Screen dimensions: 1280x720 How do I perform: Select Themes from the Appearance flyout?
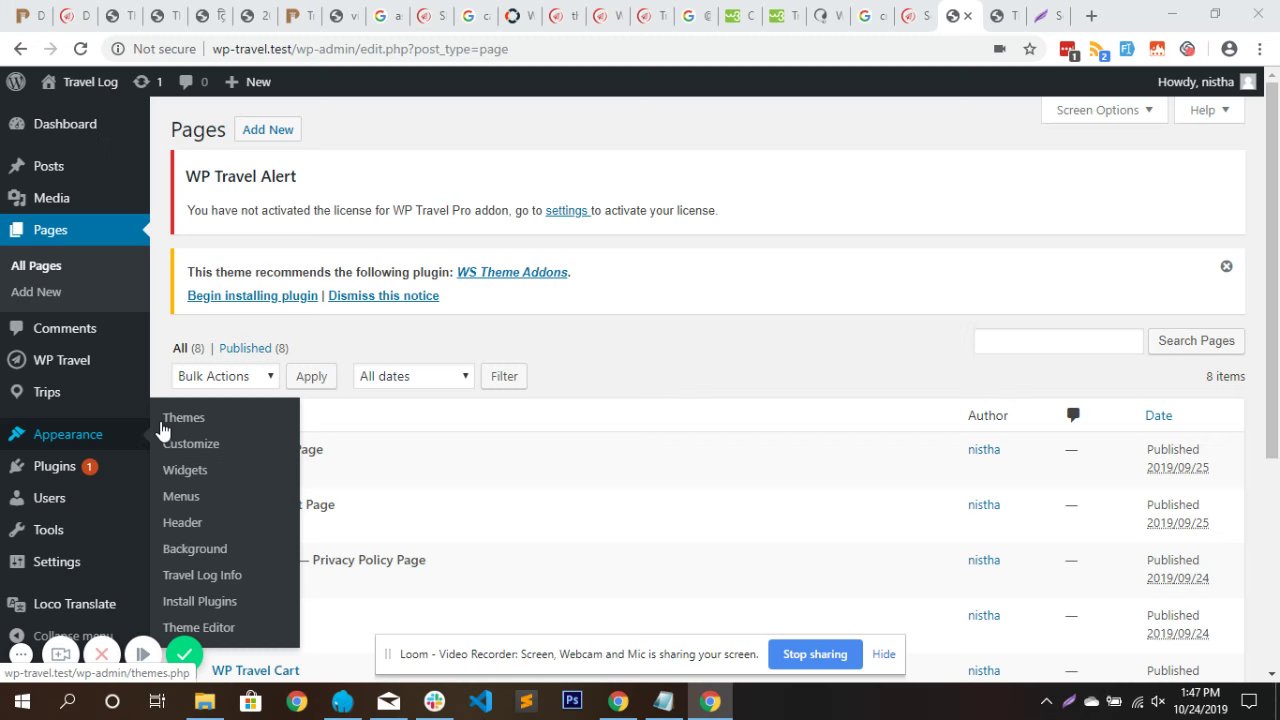click(x=183, y=418)
